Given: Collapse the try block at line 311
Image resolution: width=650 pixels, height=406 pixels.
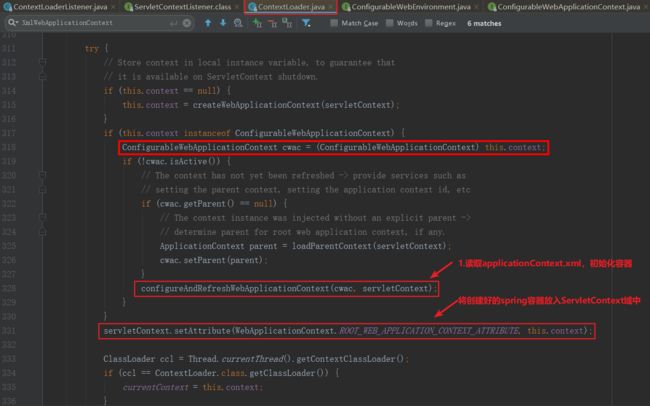Looking at the screenshot, I should (x=43, y=48).
